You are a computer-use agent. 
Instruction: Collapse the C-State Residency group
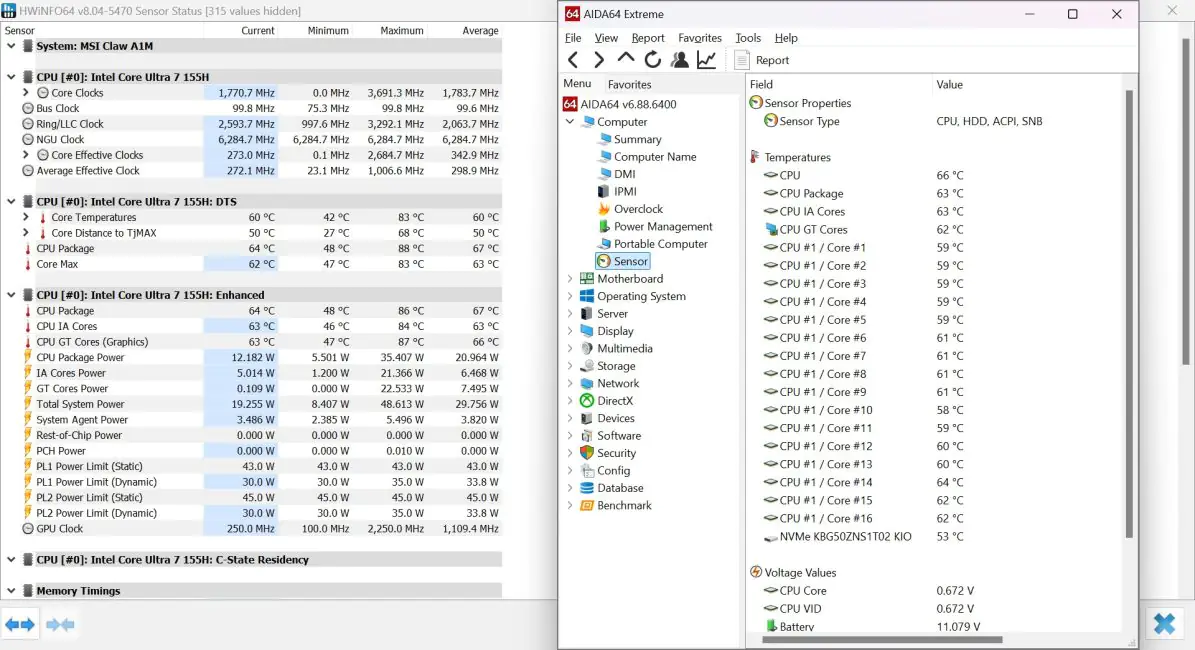[11, 560]
